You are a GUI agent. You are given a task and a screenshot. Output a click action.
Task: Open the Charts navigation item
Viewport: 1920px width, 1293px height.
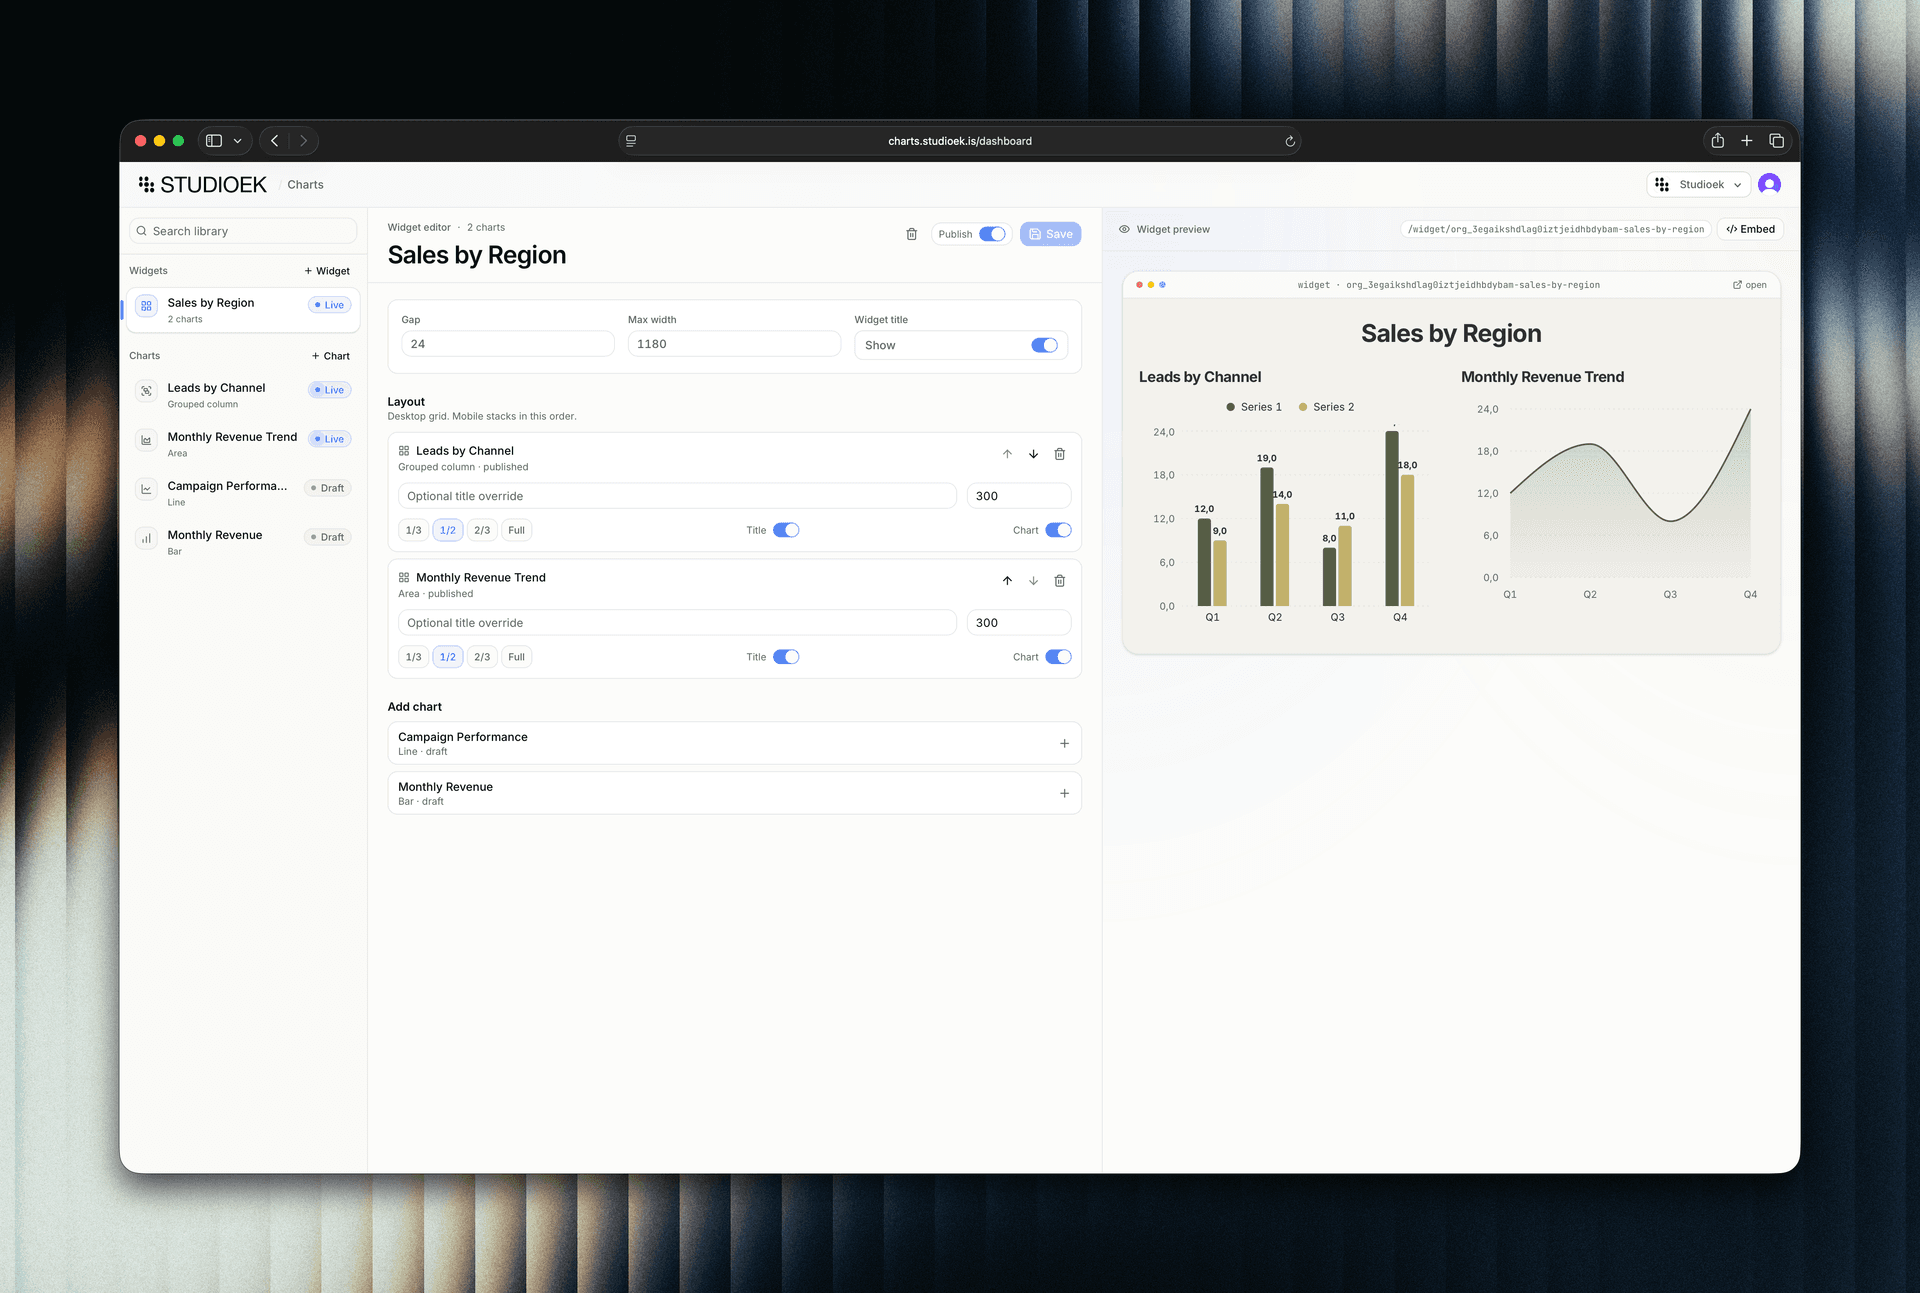(305, 185)
